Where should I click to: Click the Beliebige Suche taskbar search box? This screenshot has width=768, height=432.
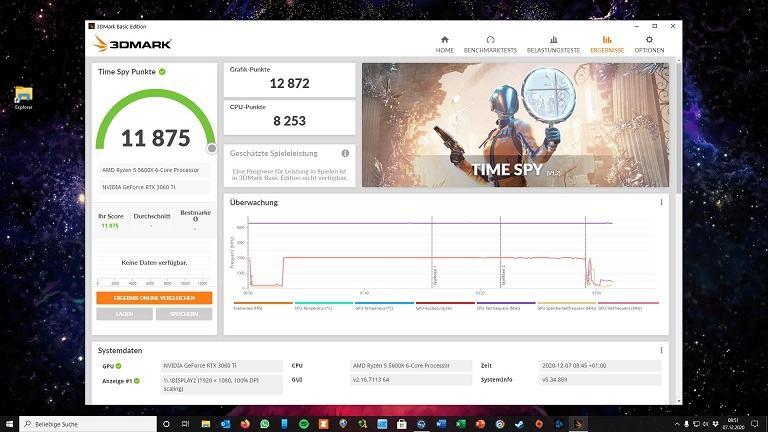click(x=88, y=424)
